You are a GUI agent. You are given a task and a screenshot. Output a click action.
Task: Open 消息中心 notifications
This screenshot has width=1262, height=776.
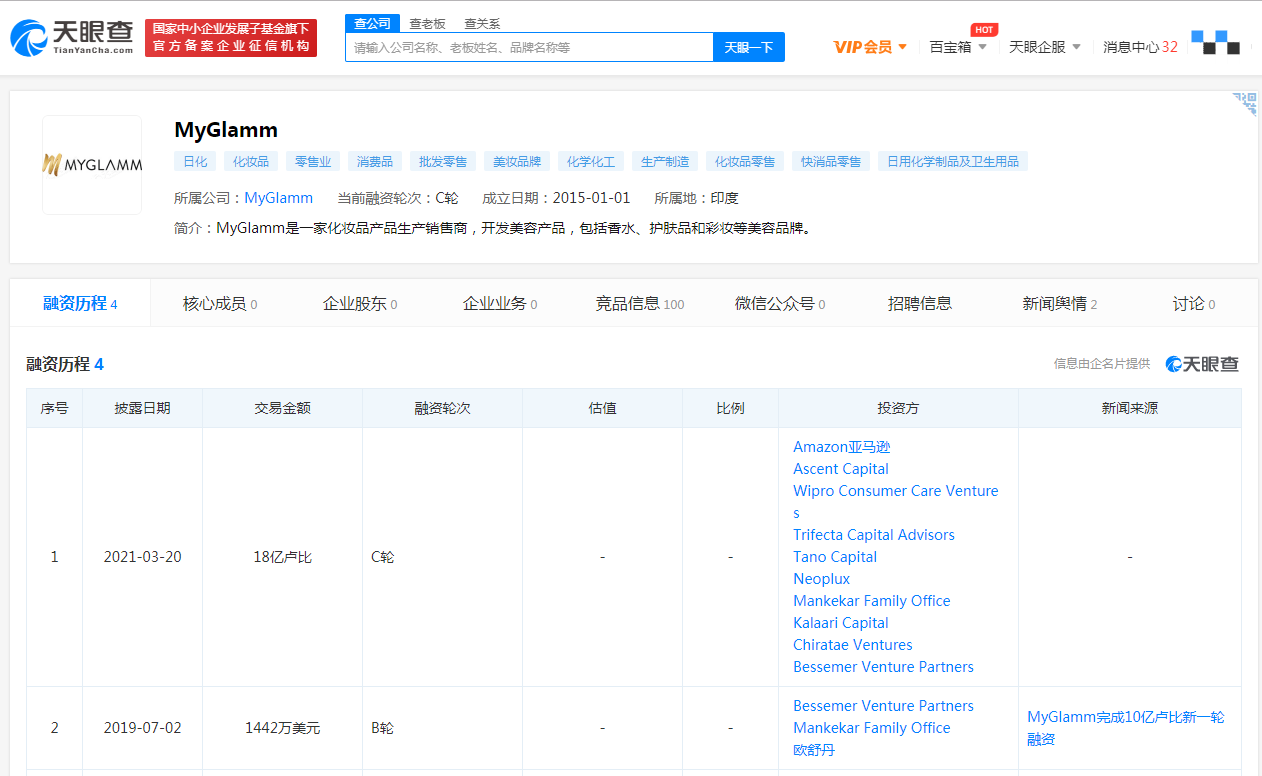[1140, 47]
